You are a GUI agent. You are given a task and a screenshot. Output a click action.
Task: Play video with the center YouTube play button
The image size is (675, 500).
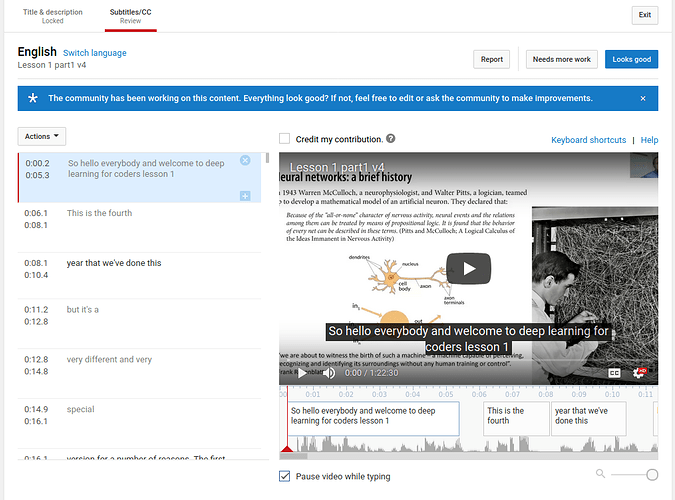(468, 268)
